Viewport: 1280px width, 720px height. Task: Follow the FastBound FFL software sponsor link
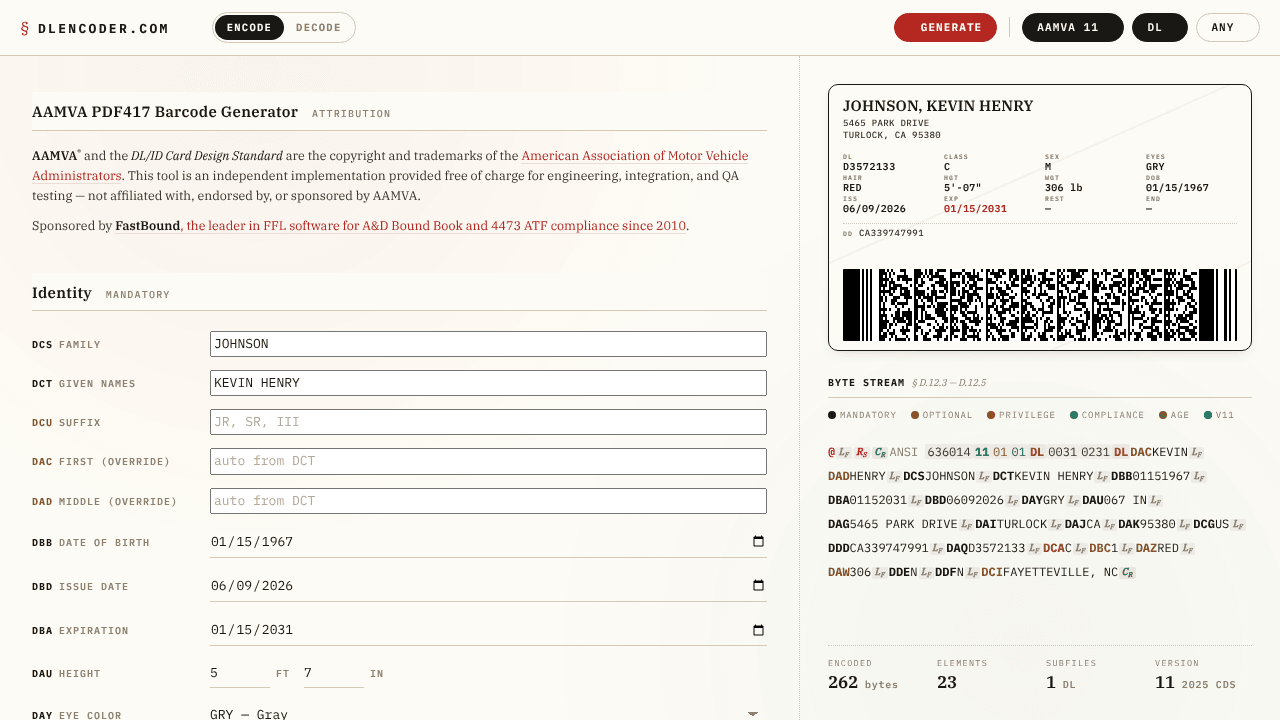pyautogui.click(x=437, y=226)
